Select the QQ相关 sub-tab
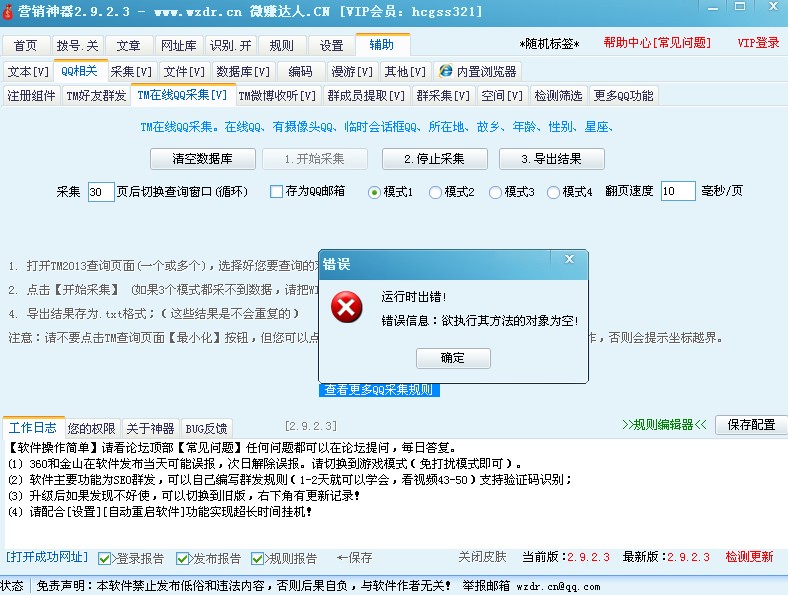Screen dimensions: 788x595 (80, 70)
